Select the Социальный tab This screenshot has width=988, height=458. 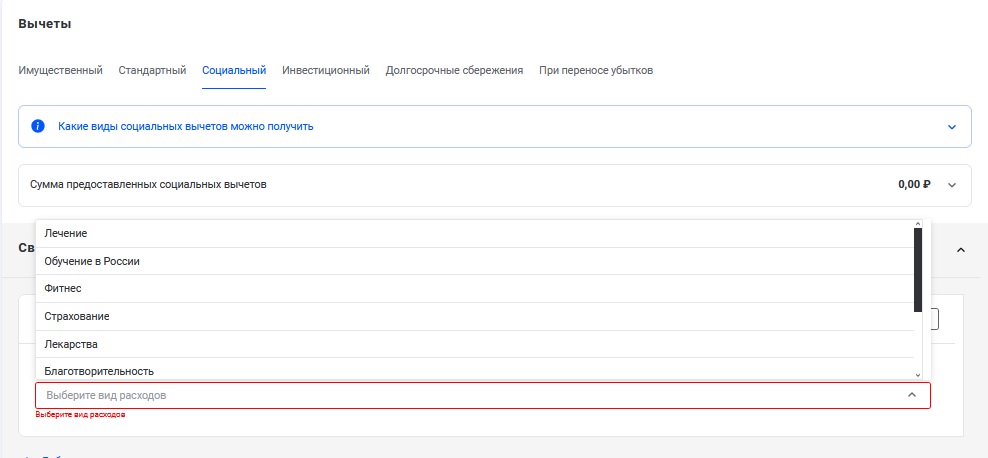click(x=233, y=71)
